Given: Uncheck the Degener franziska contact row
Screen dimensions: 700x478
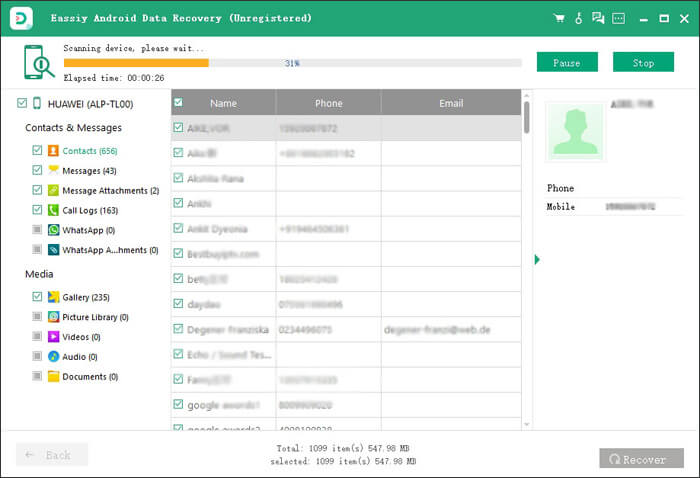Looking at the screenshot, I should (x=178, y=329).
